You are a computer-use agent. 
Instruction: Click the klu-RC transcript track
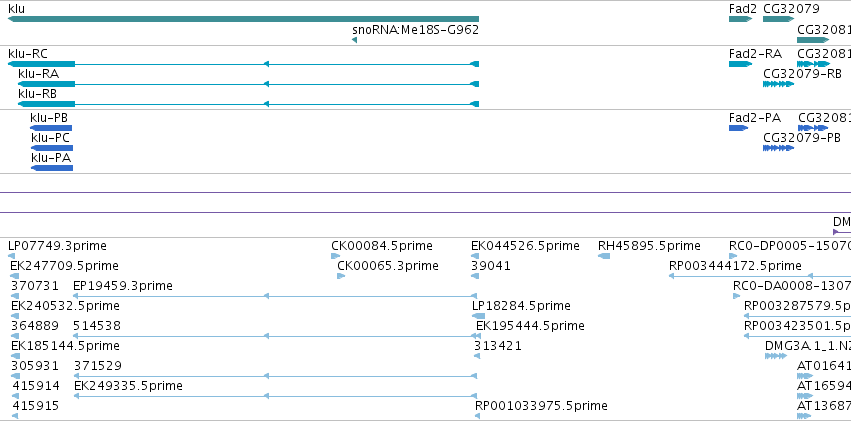click(x=243, y=64)
